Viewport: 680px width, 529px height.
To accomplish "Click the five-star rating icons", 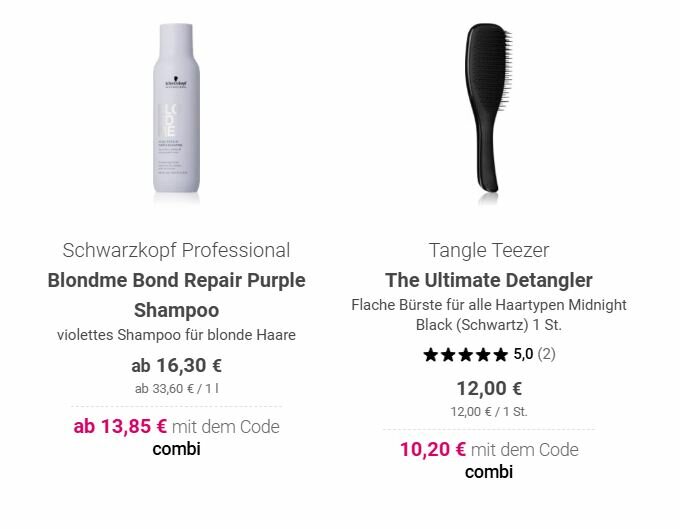I will [x=465, y=354].
